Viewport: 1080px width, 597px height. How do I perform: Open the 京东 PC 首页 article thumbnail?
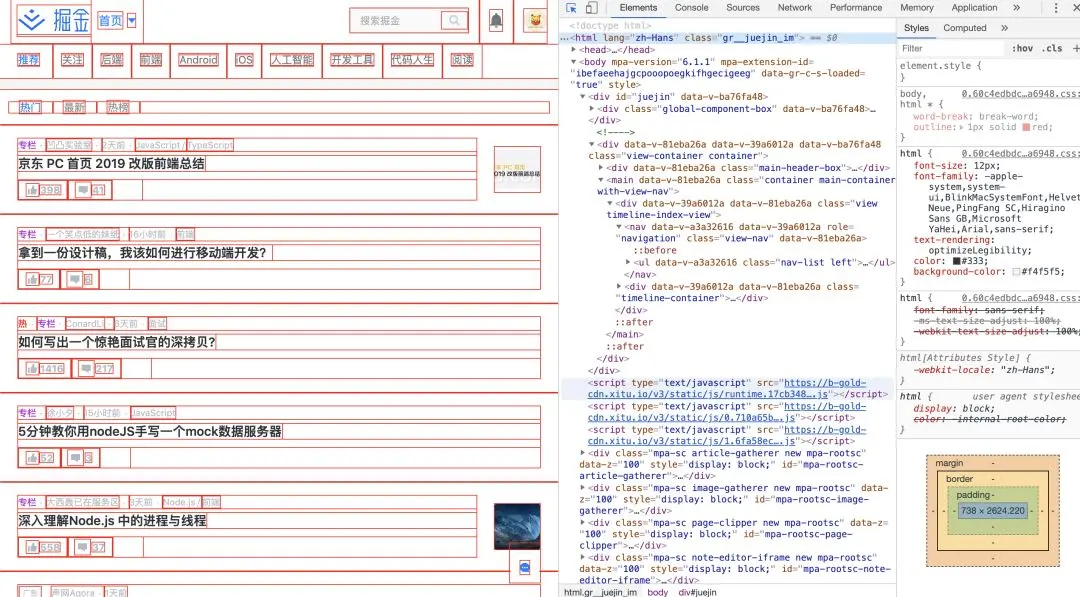(517, 169)
